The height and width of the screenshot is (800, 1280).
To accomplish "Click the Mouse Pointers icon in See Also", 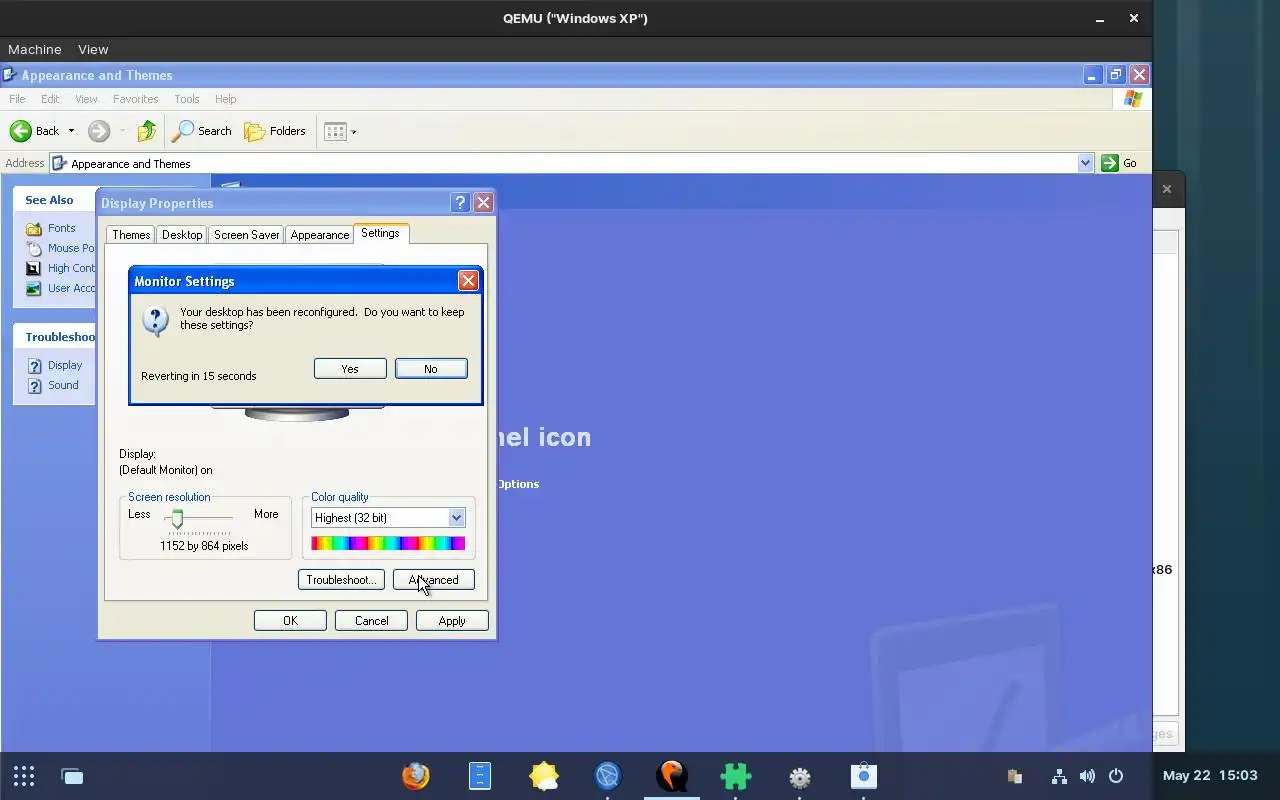I will [34, 248].
